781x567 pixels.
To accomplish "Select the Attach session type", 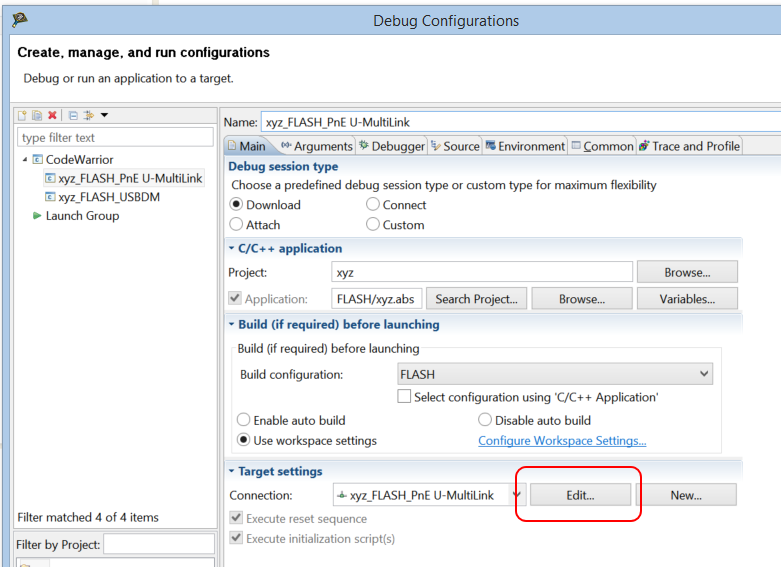I will tap(237, 225).
